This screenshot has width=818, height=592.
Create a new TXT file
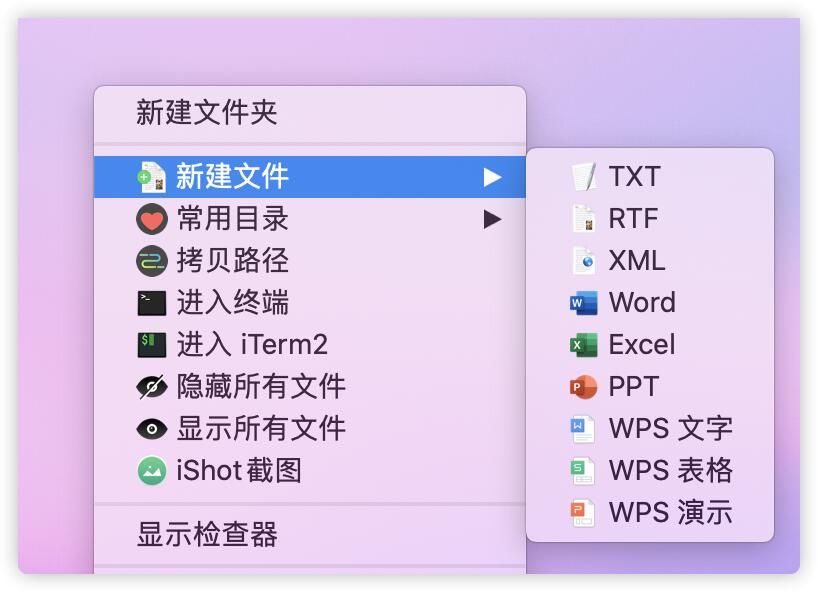click(650, 177)
